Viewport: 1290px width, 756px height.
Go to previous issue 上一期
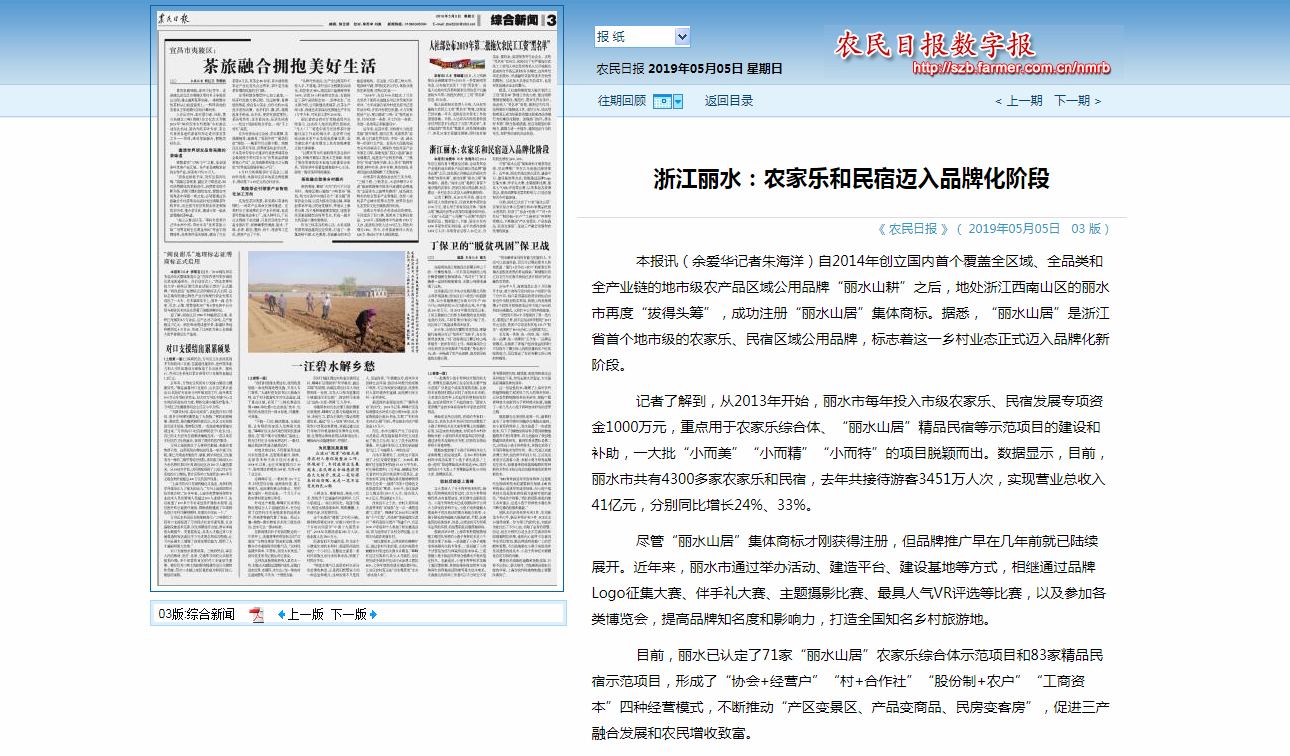[x=1018, y=101]
